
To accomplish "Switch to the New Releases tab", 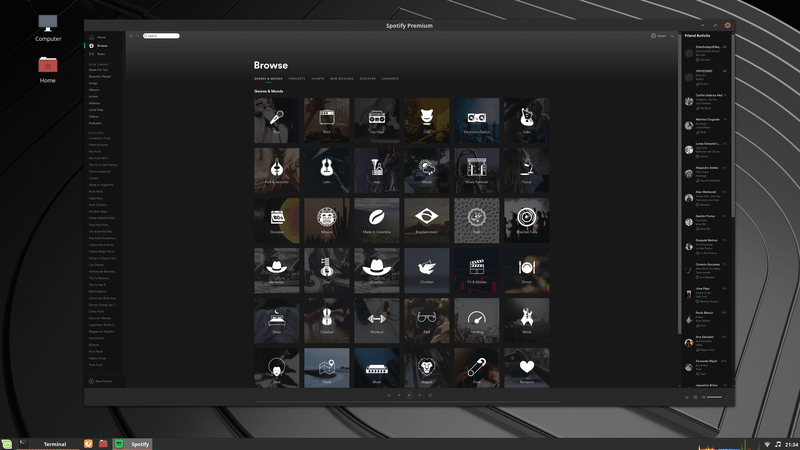I will click(342, 79).
